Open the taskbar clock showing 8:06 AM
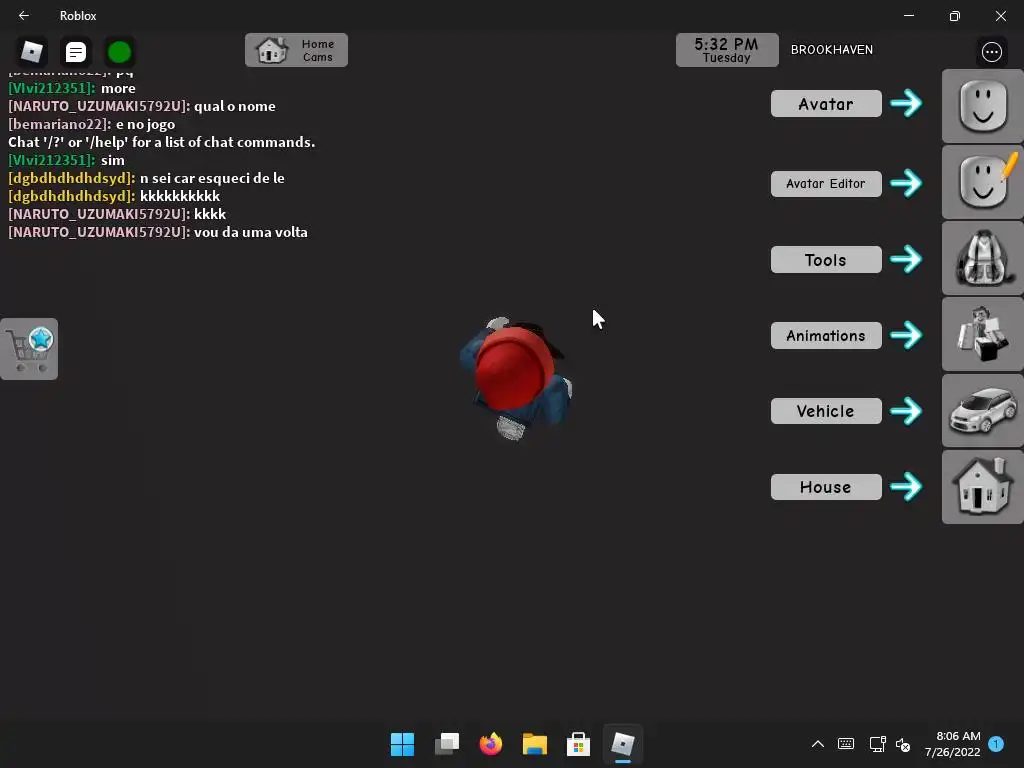This screenshot has height=768, width=1024. point(952,744)
